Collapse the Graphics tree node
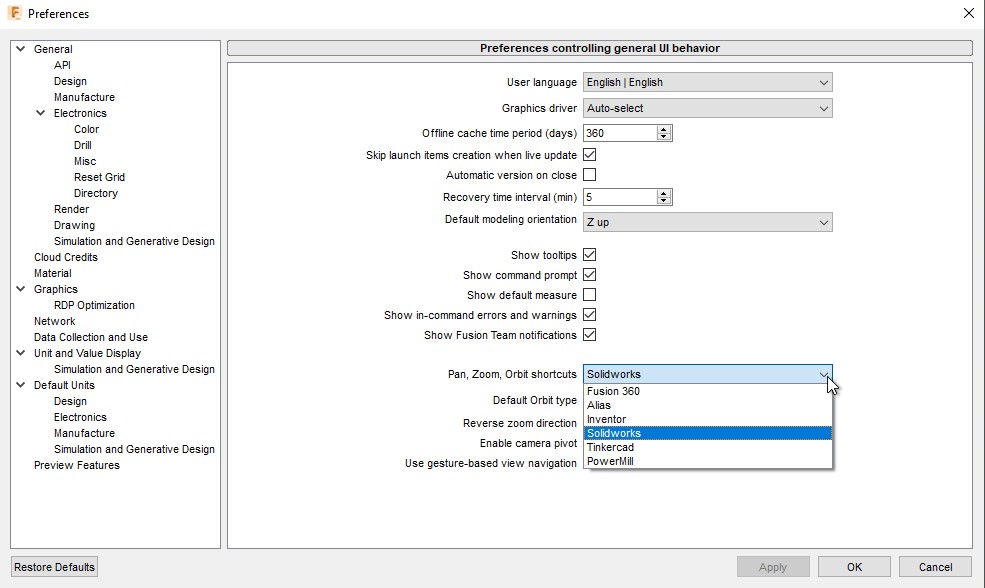The width and height of the screenshot is (985, 588). [21, 289]
